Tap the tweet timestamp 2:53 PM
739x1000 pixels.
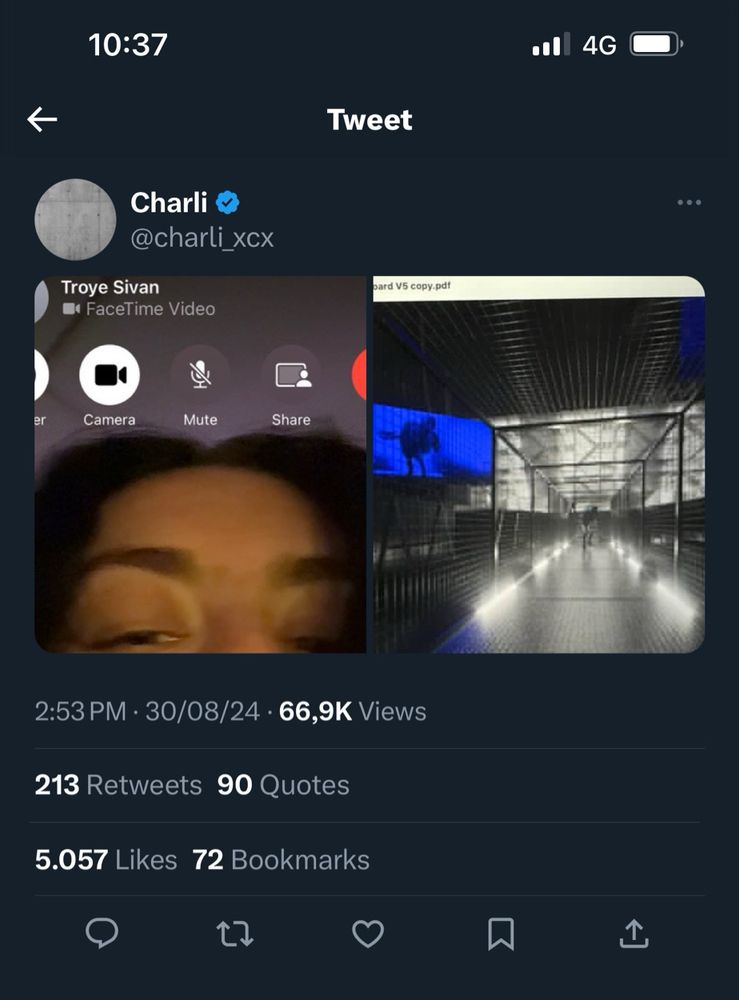[80, 712]
